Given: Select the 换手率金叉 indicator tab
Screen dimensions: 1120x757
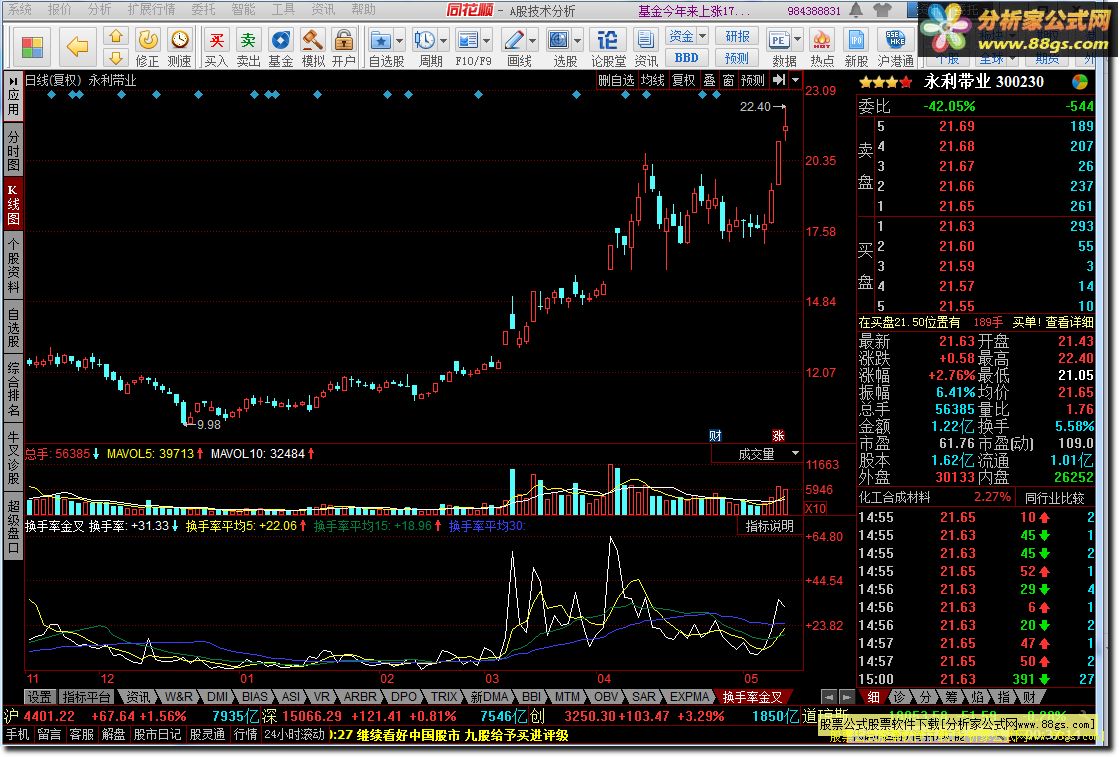Looking at the screenshot, I should [751, 696].
